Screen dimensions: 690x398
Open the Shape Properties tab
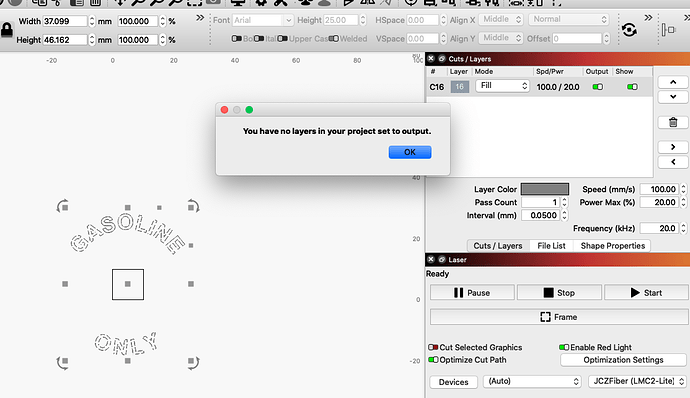613,246
